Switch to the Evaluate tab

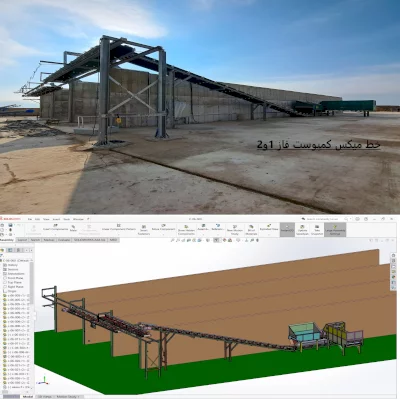pyautogui.click(x=64, y=240)
